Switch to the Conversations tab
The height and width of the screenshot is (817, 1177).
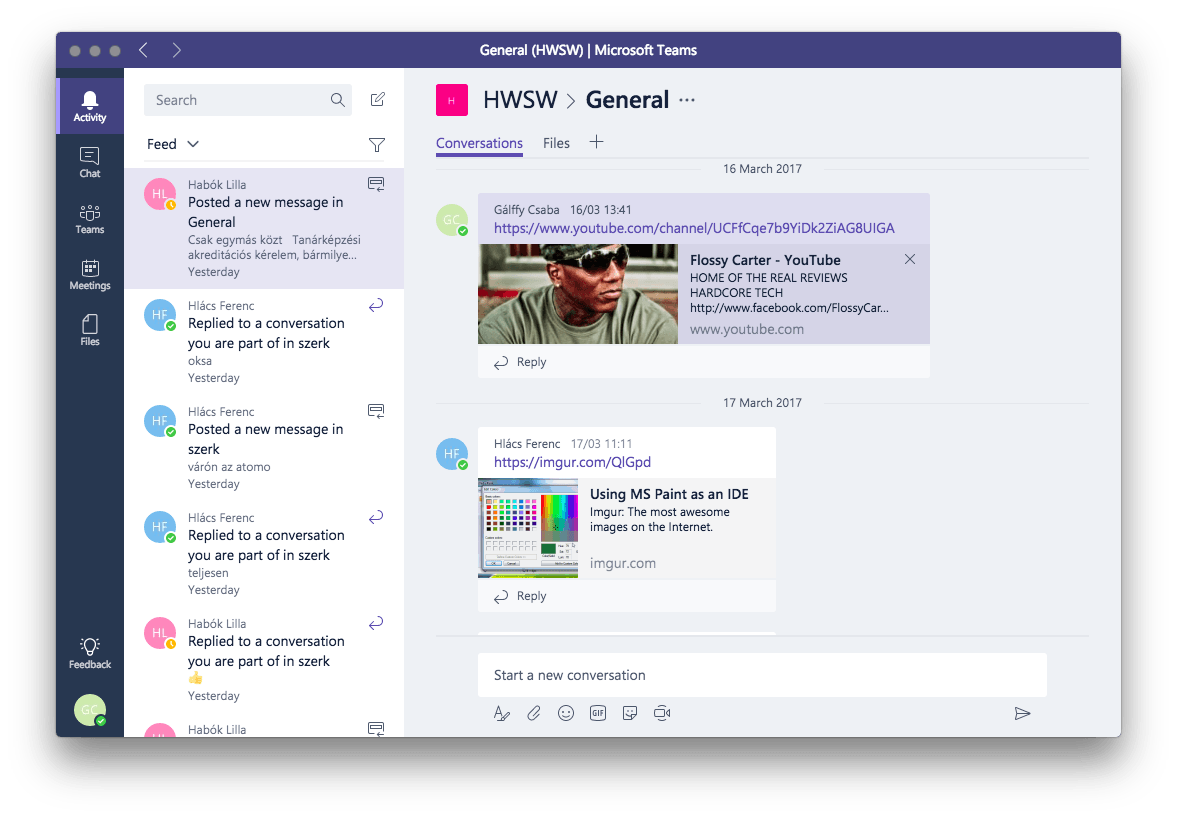(x=479, y=143)
